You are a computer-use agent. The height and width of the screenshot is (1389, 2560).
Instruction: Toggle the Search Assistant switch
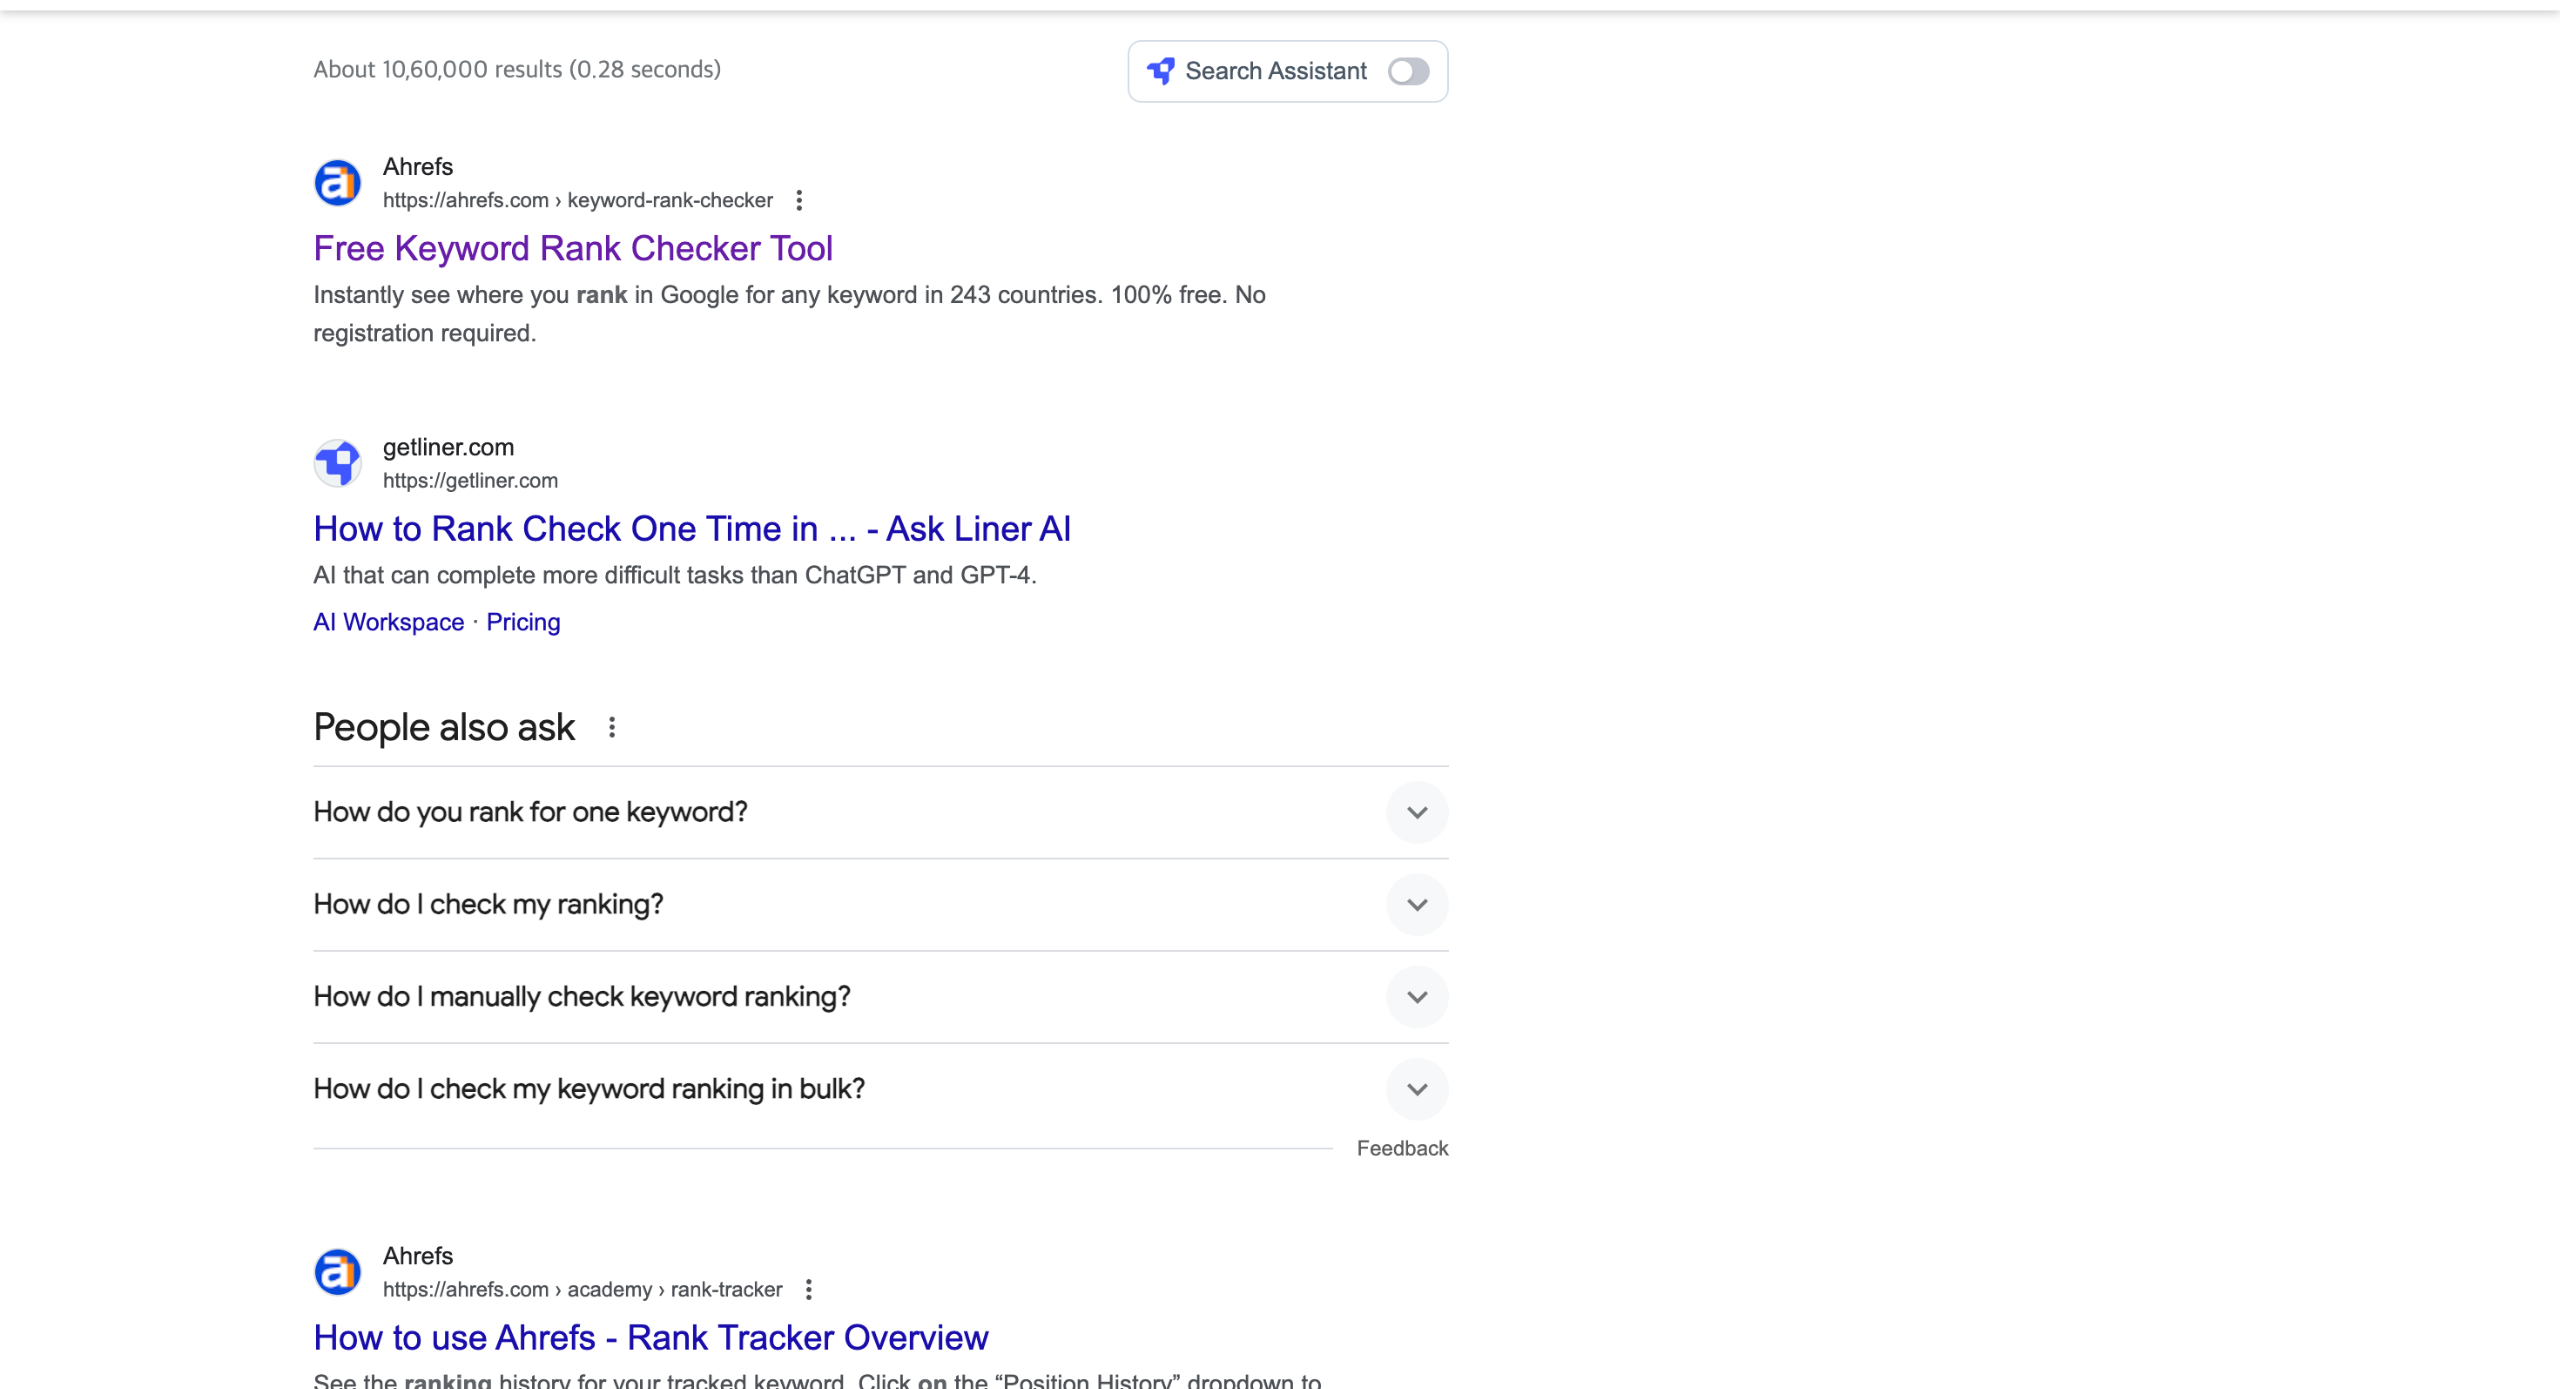[1408, 71]
